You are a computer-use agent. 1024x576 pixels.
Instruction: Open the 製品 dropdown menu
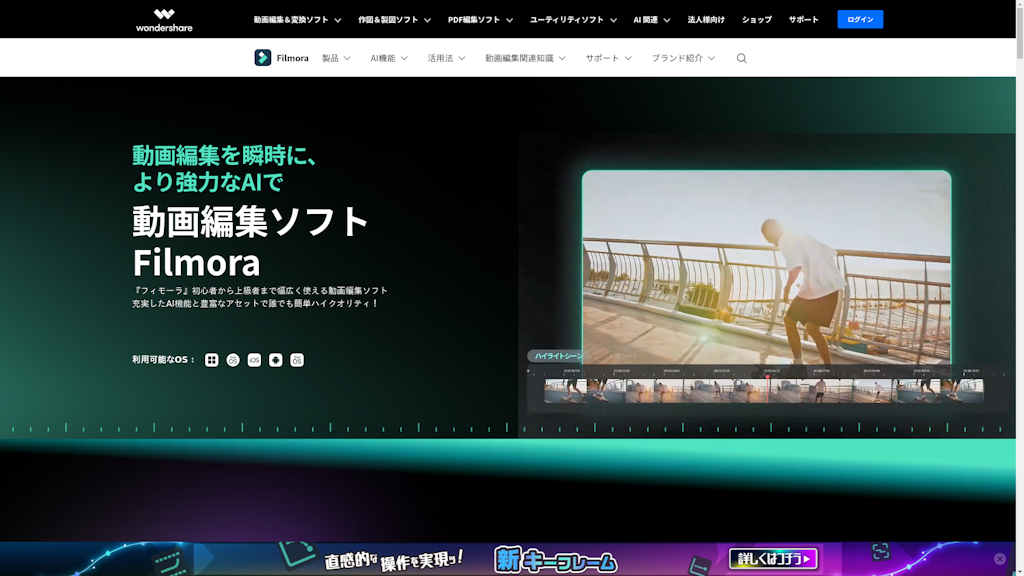point(336,58)
